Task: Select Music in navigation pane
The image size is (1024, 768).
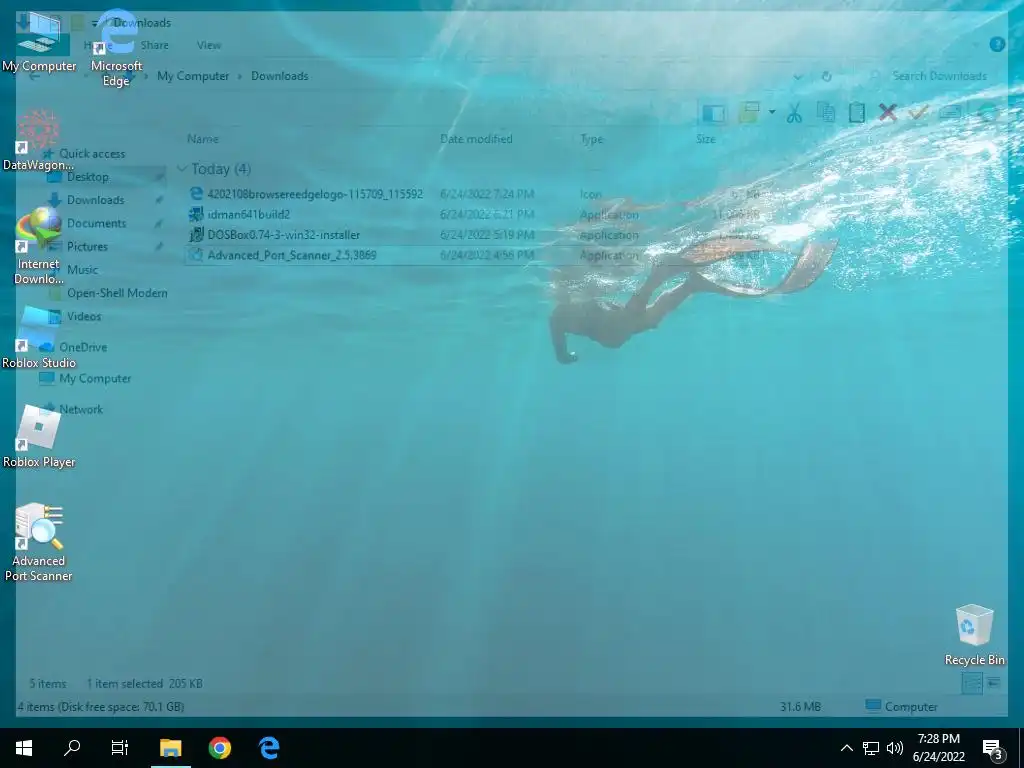Action: pos(82,269)
